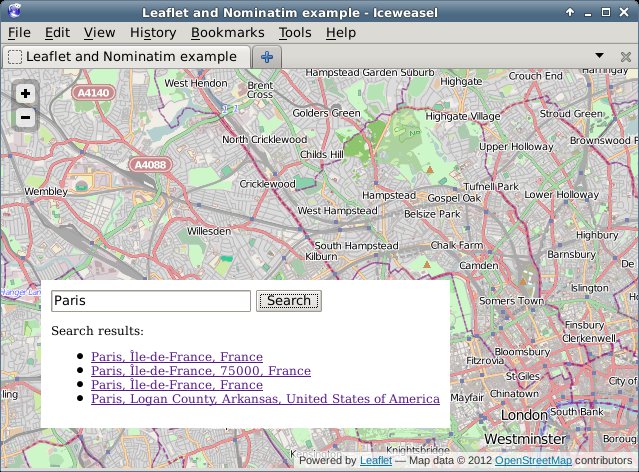Zoom out with the map minus button

(x=25, y=118)
